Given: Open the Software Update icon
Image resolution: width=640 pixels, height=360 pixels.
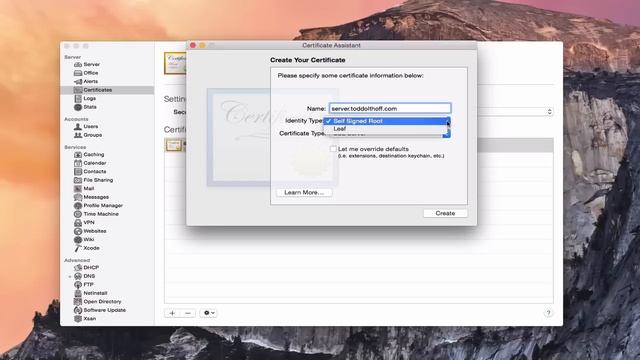Looking at the screenshot, I should [78, 310].
